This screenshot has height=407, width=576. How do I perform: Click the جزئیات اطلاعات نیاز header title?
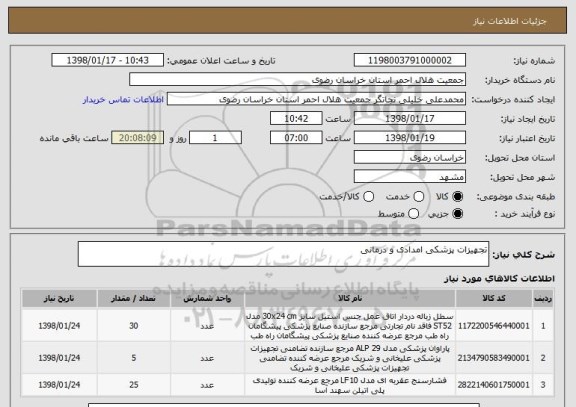[x=510, y=21]
